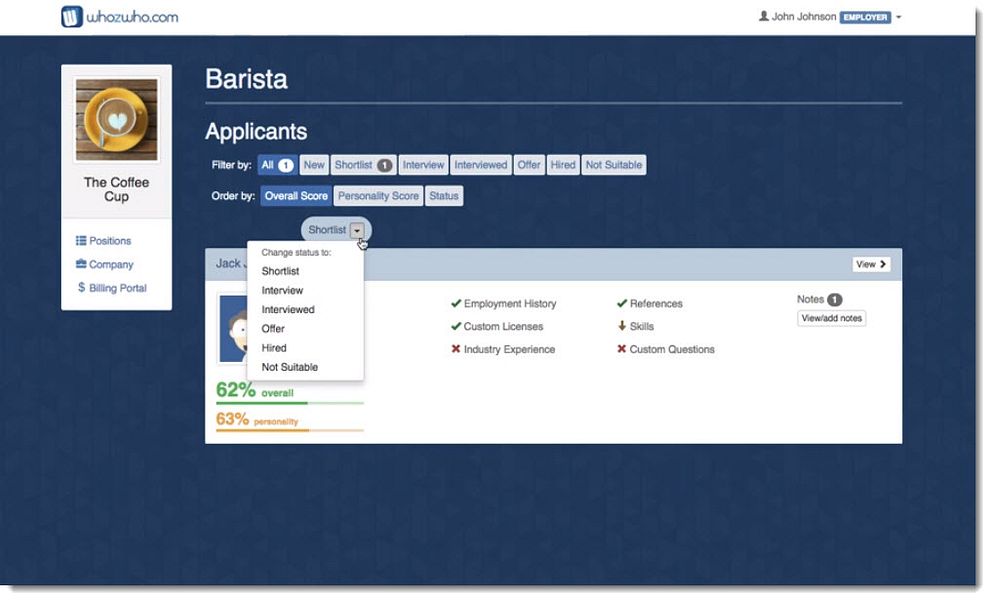Select Not Suitable from the status menu

pyautogui.click(x=290, y=368)
